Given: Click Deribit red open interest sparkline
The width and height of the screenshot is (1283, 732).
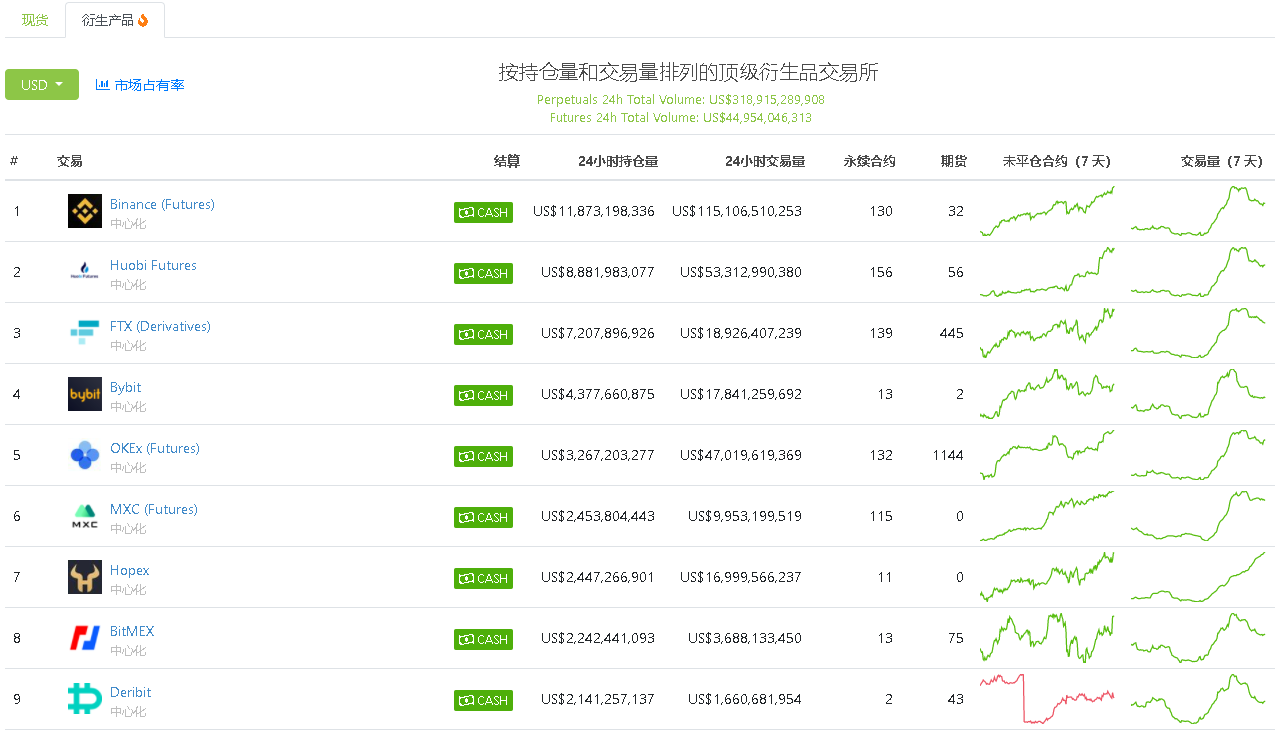Looking at the screenshot, I should click(x=1047, y=699).
